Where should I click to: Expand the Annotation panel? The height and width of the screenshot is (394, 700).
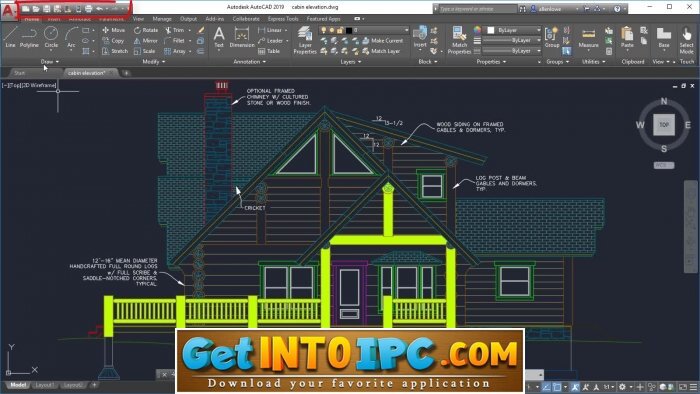pos(250,62)
